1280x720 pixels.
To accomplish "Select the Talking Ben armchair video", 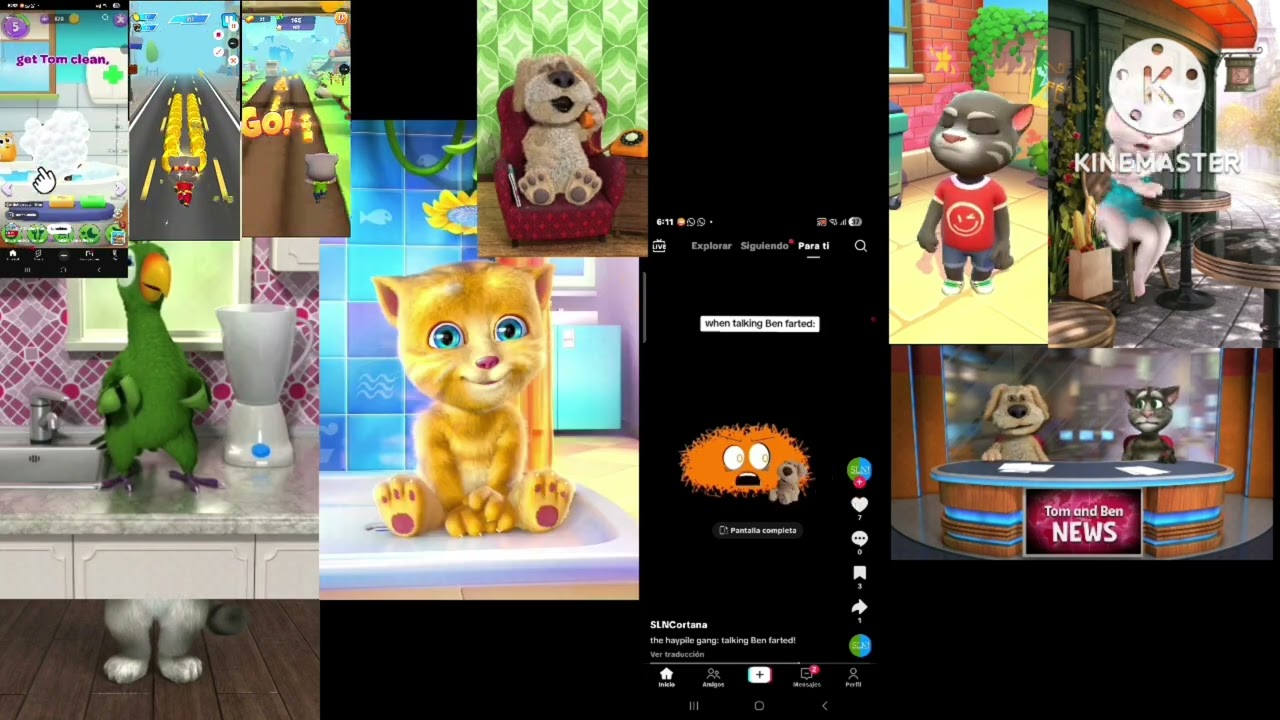I will [x=562, y=128].
